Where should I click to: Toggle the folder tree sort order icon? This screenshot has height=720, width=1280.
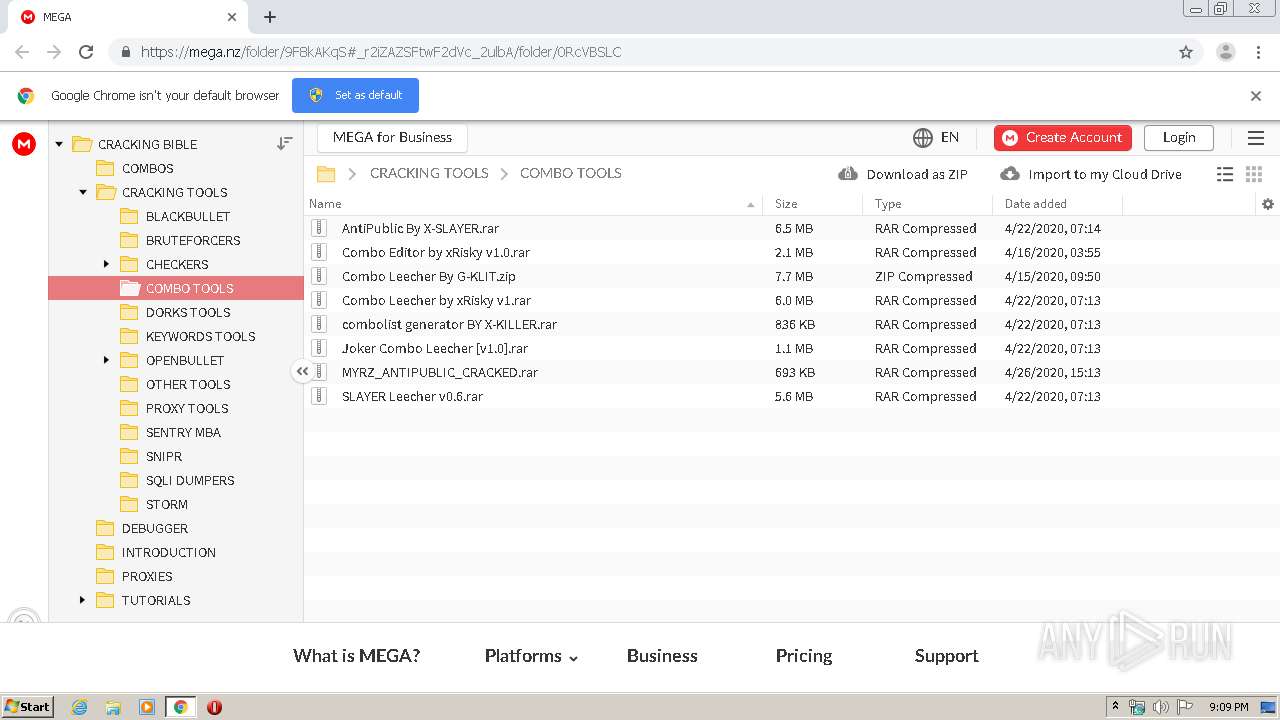click(285, 144)
